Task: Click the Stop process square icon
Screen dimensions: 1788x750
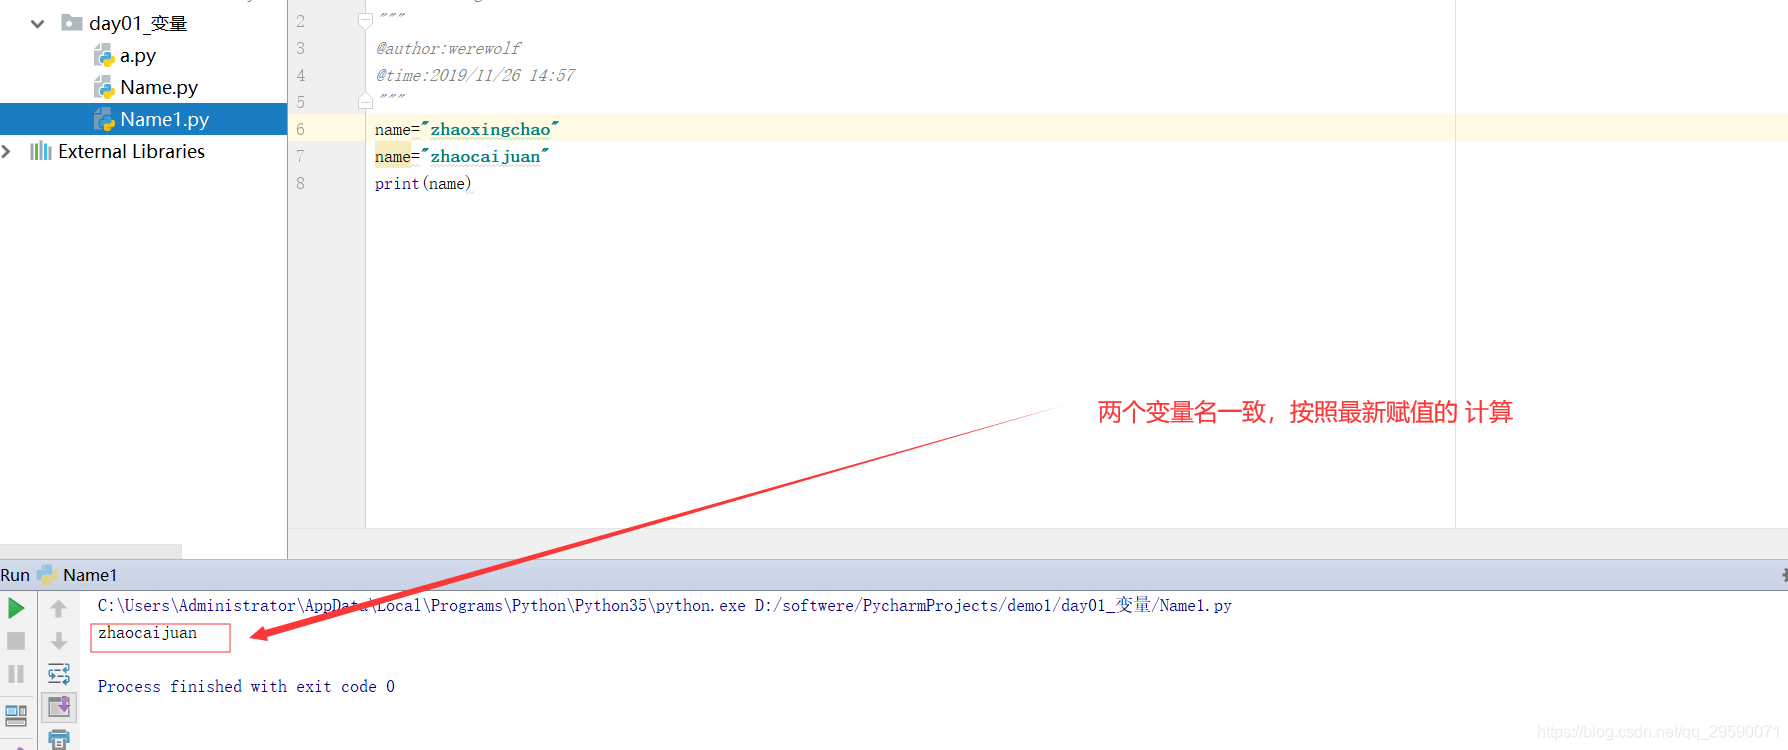Action: coord(16,641)
